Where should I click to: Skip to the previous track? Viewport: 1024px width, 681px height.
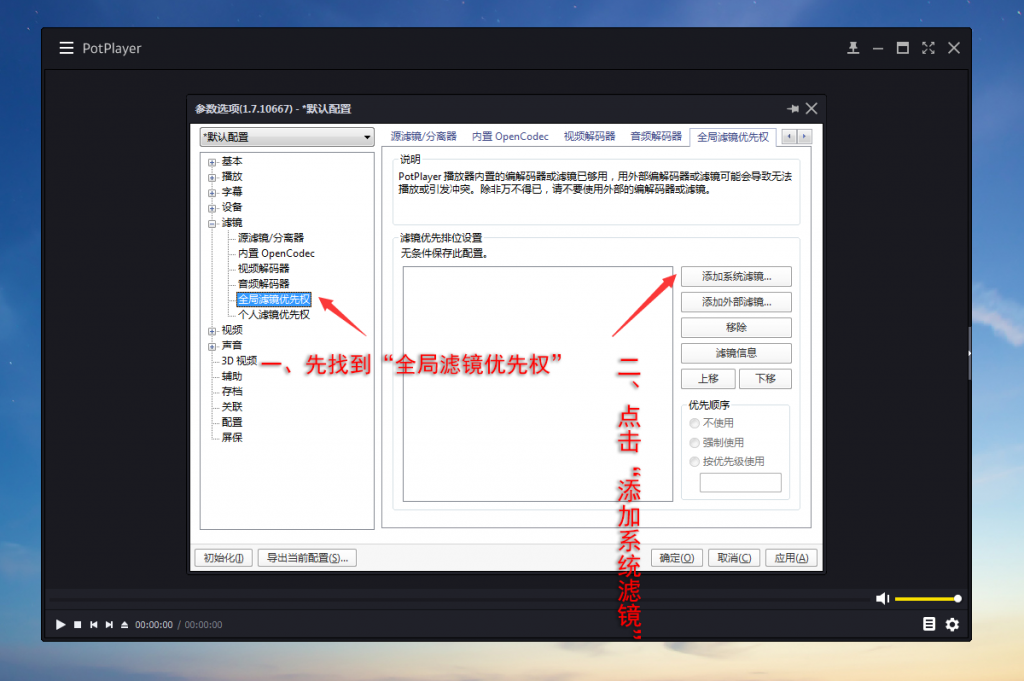(x=94, y=625)
